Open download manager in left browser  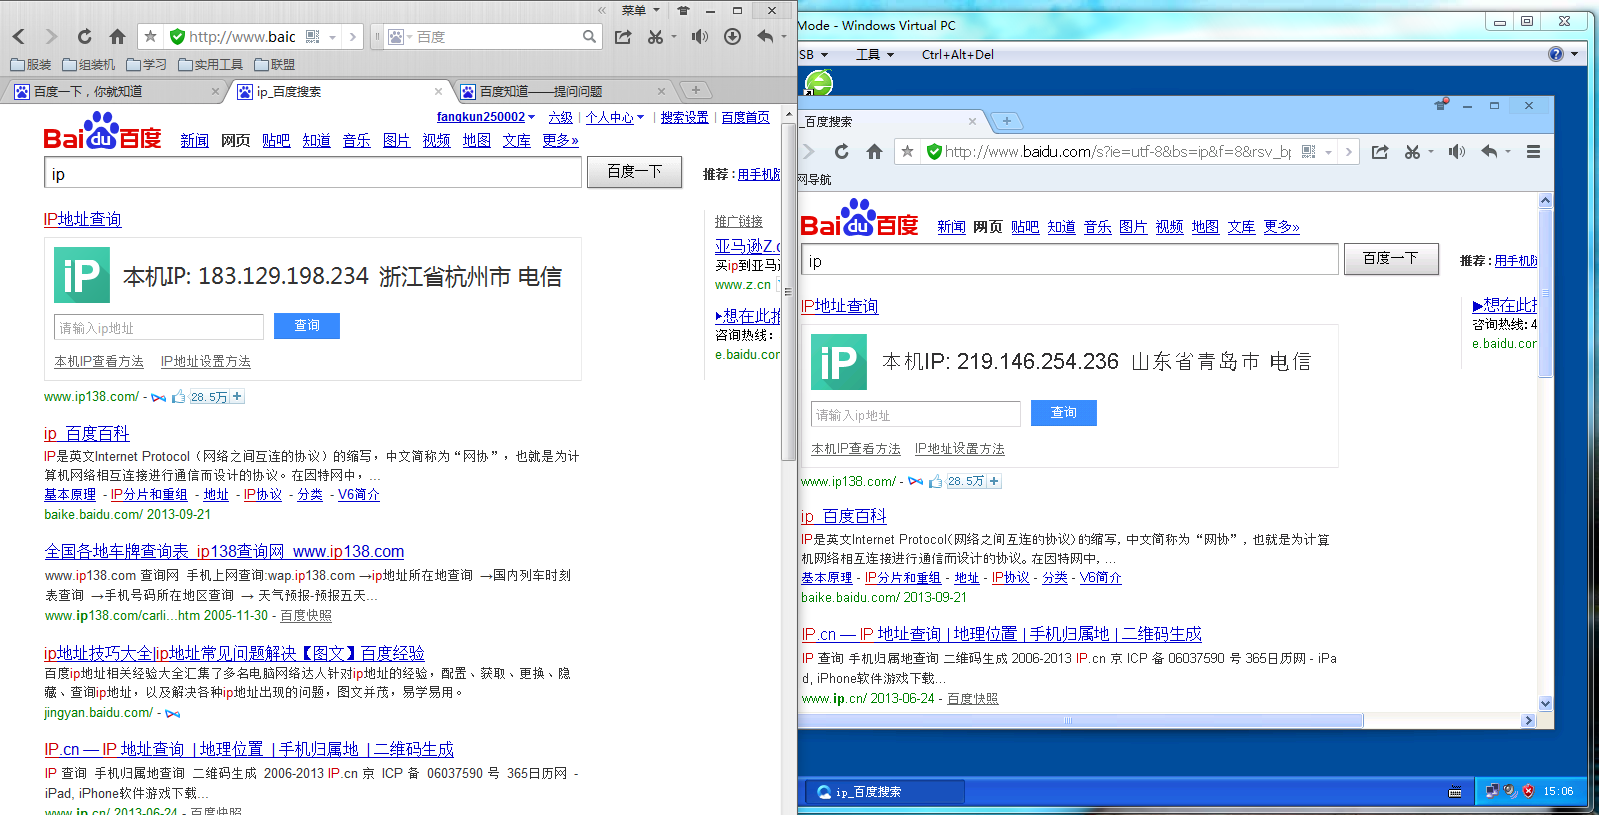click(x=732, y=37)
